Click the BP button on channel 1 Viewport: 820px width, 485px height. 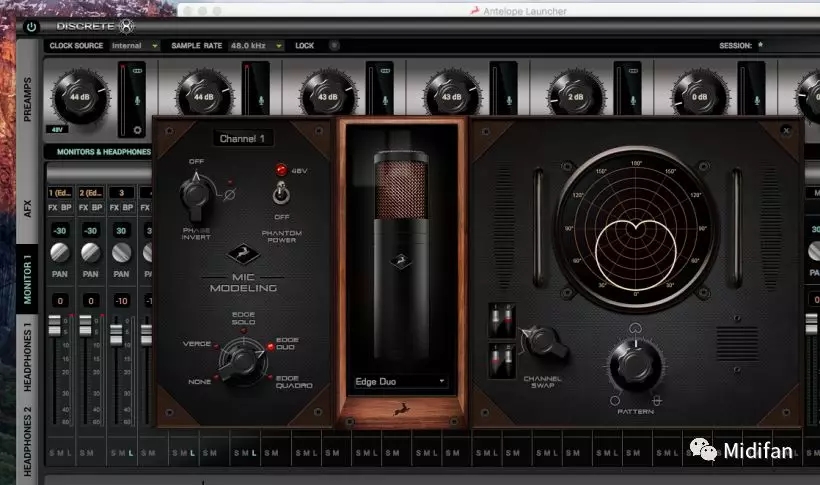68,207
